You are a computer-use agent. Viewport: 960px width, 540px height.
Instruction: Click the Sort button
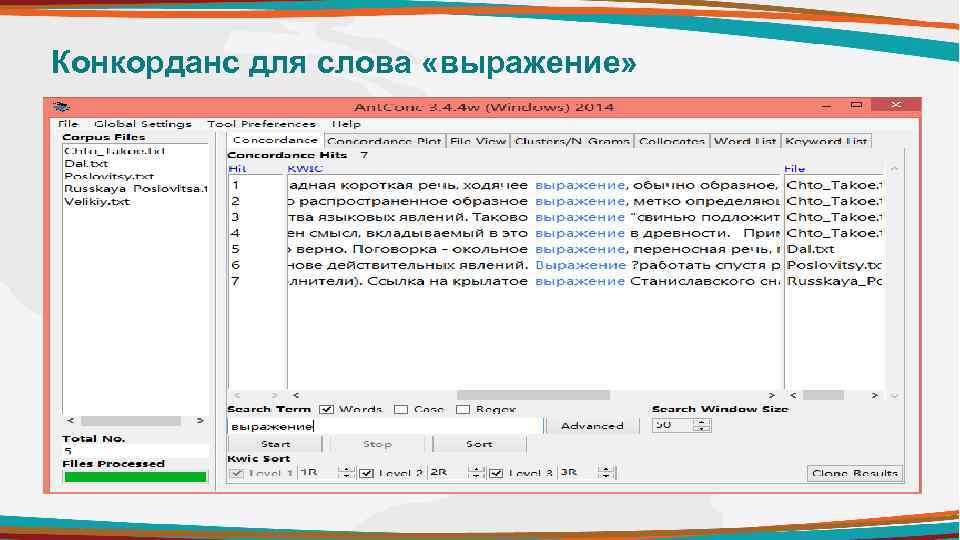point(479,444)
